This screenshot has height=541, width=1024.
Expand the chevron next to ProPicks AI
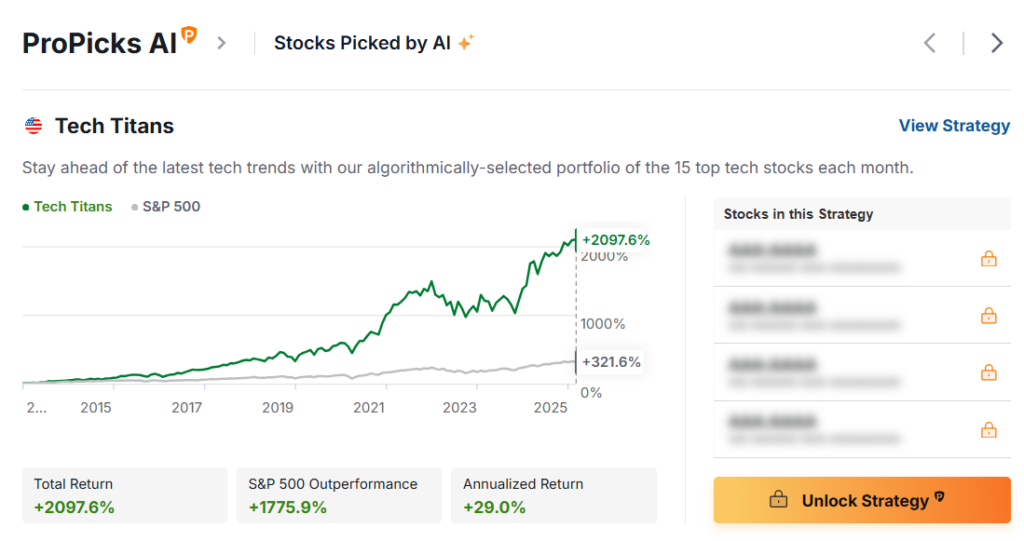[x=222, y=43]
